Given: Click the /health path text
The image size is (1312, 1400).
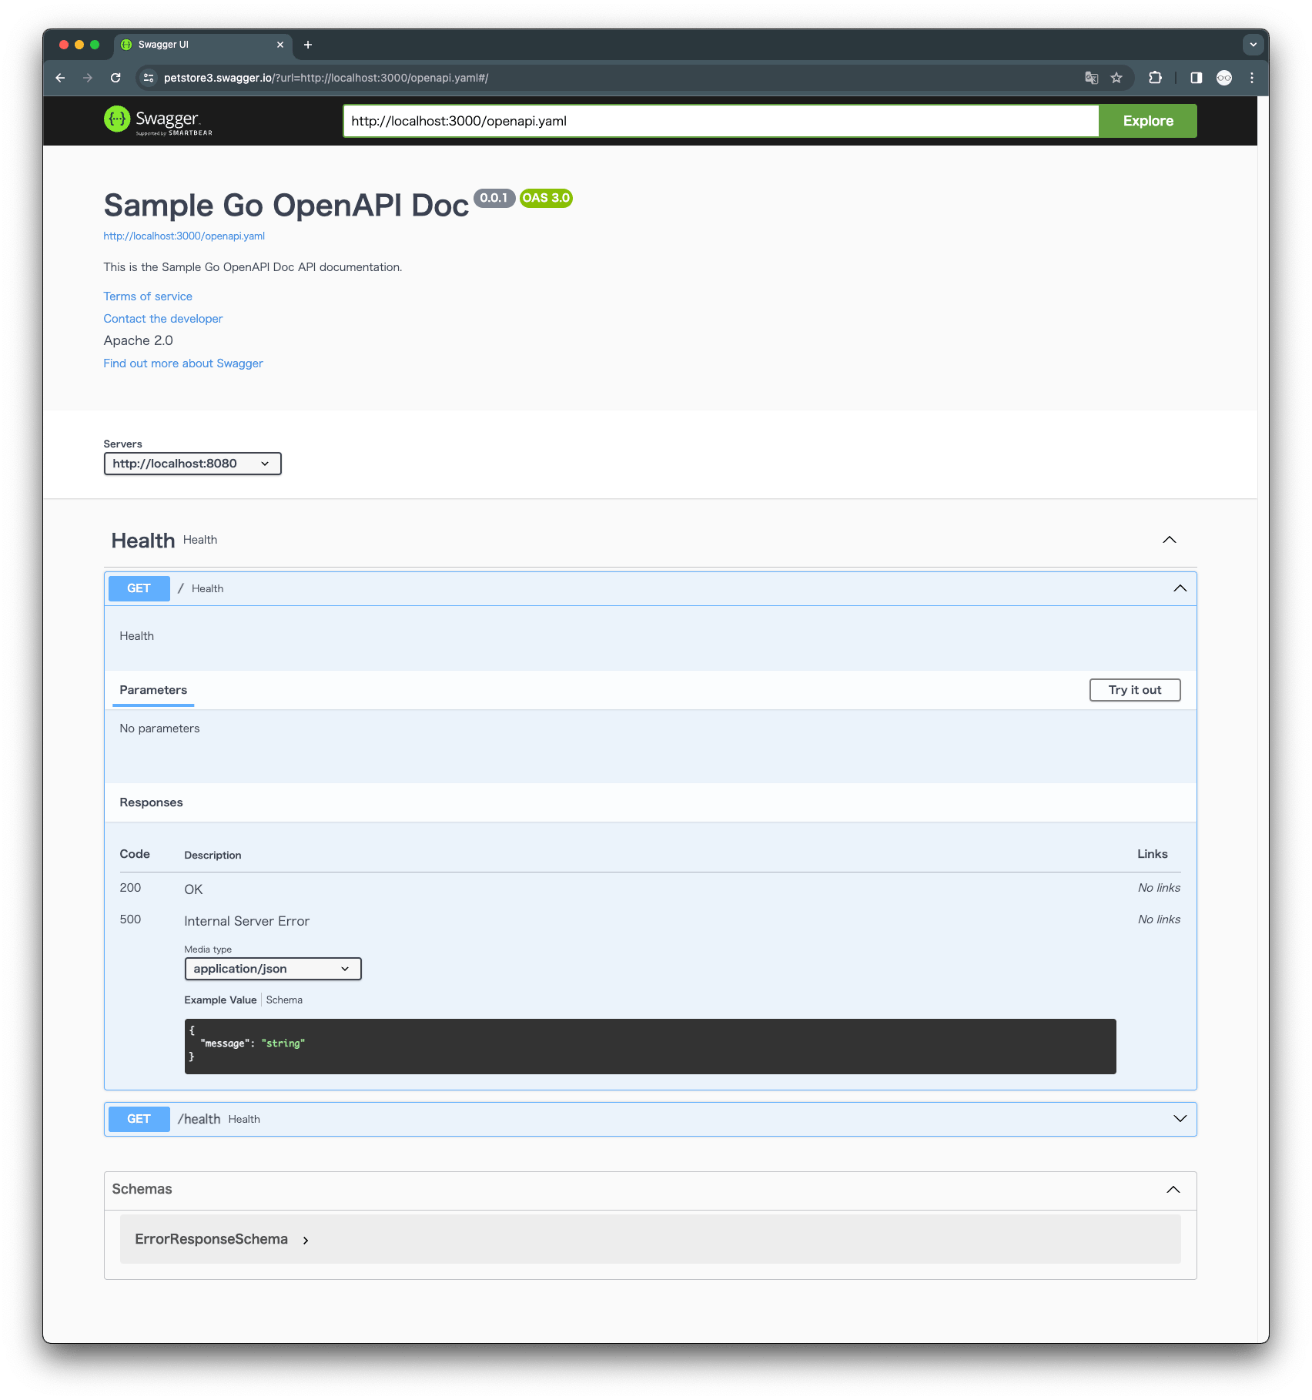Looking at the screenshot, I should [x=199, y=1120].
